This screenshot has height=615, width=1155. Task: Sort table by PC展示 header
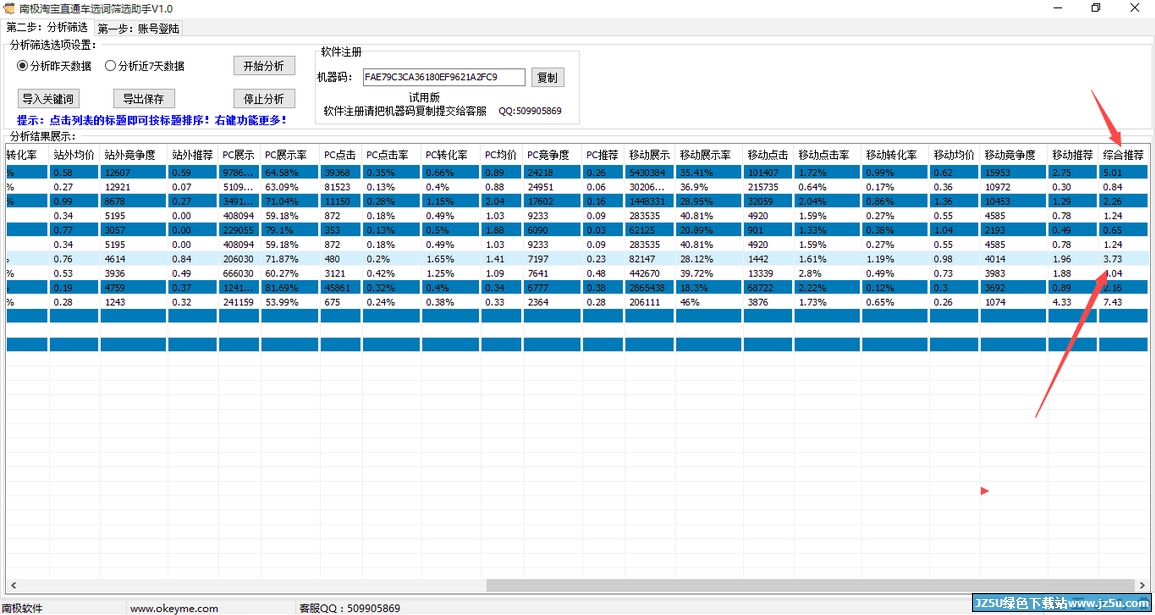(239, 155)
